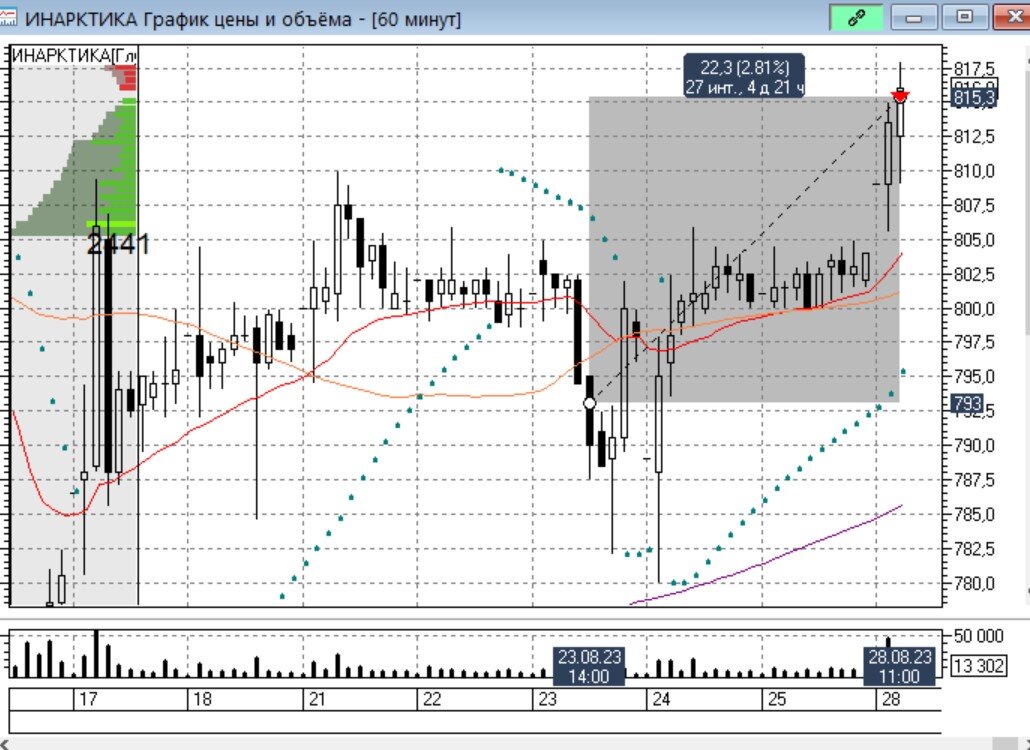Click date 25 on the time axis
Image resolution: width=1030 pixels, height=750 pixels.
click(776, 699)
